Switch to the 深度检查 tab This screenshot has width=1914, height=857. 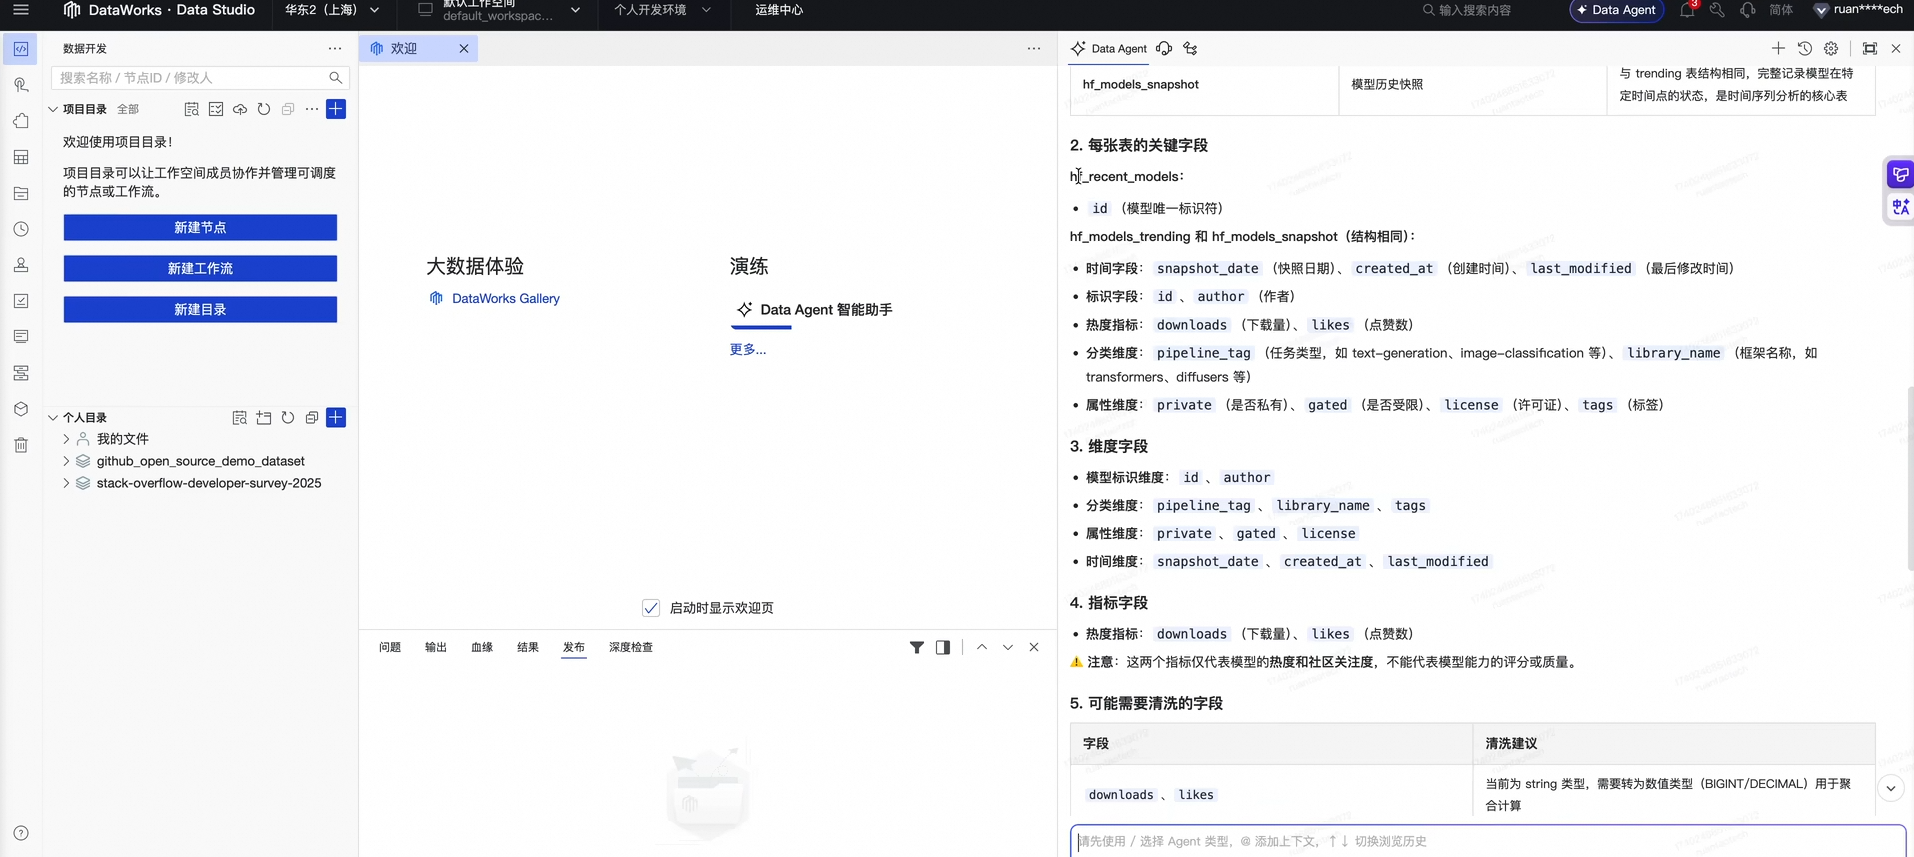[x=631, y=648]
